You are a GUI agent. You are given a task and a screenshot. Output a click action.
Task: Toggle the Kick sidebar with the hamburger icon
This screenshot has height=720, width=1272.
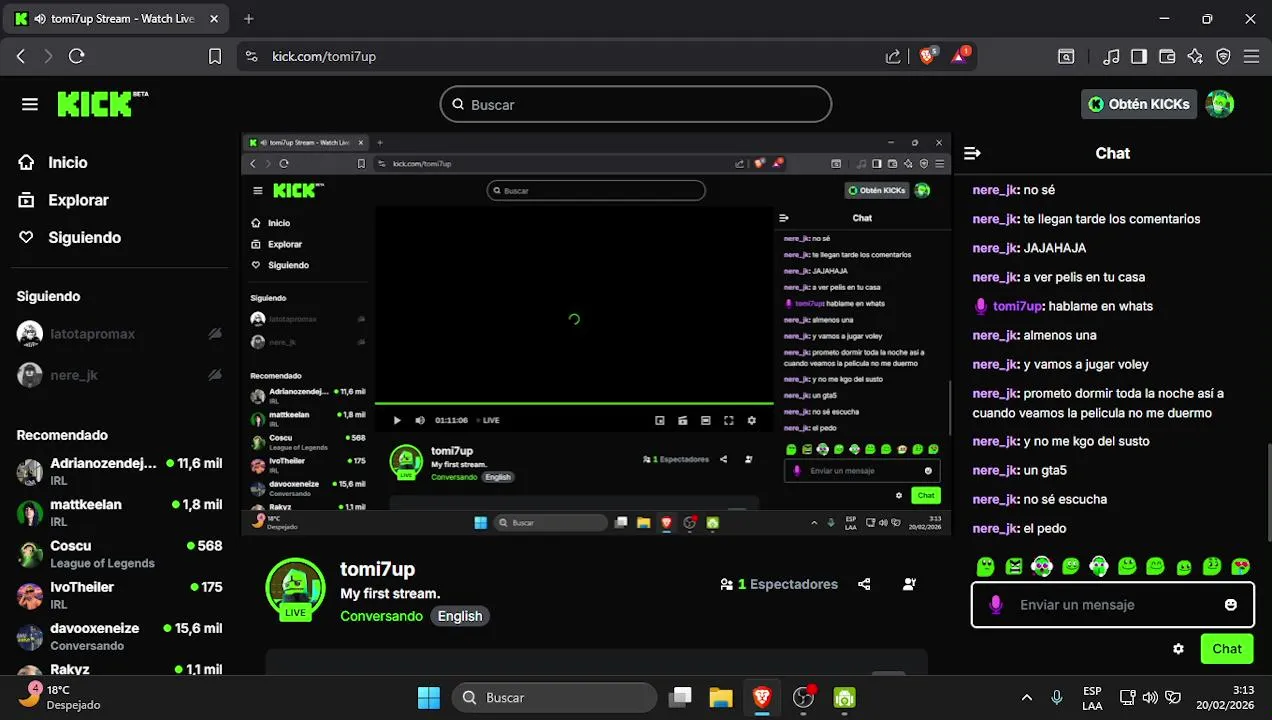pos(30,104)
